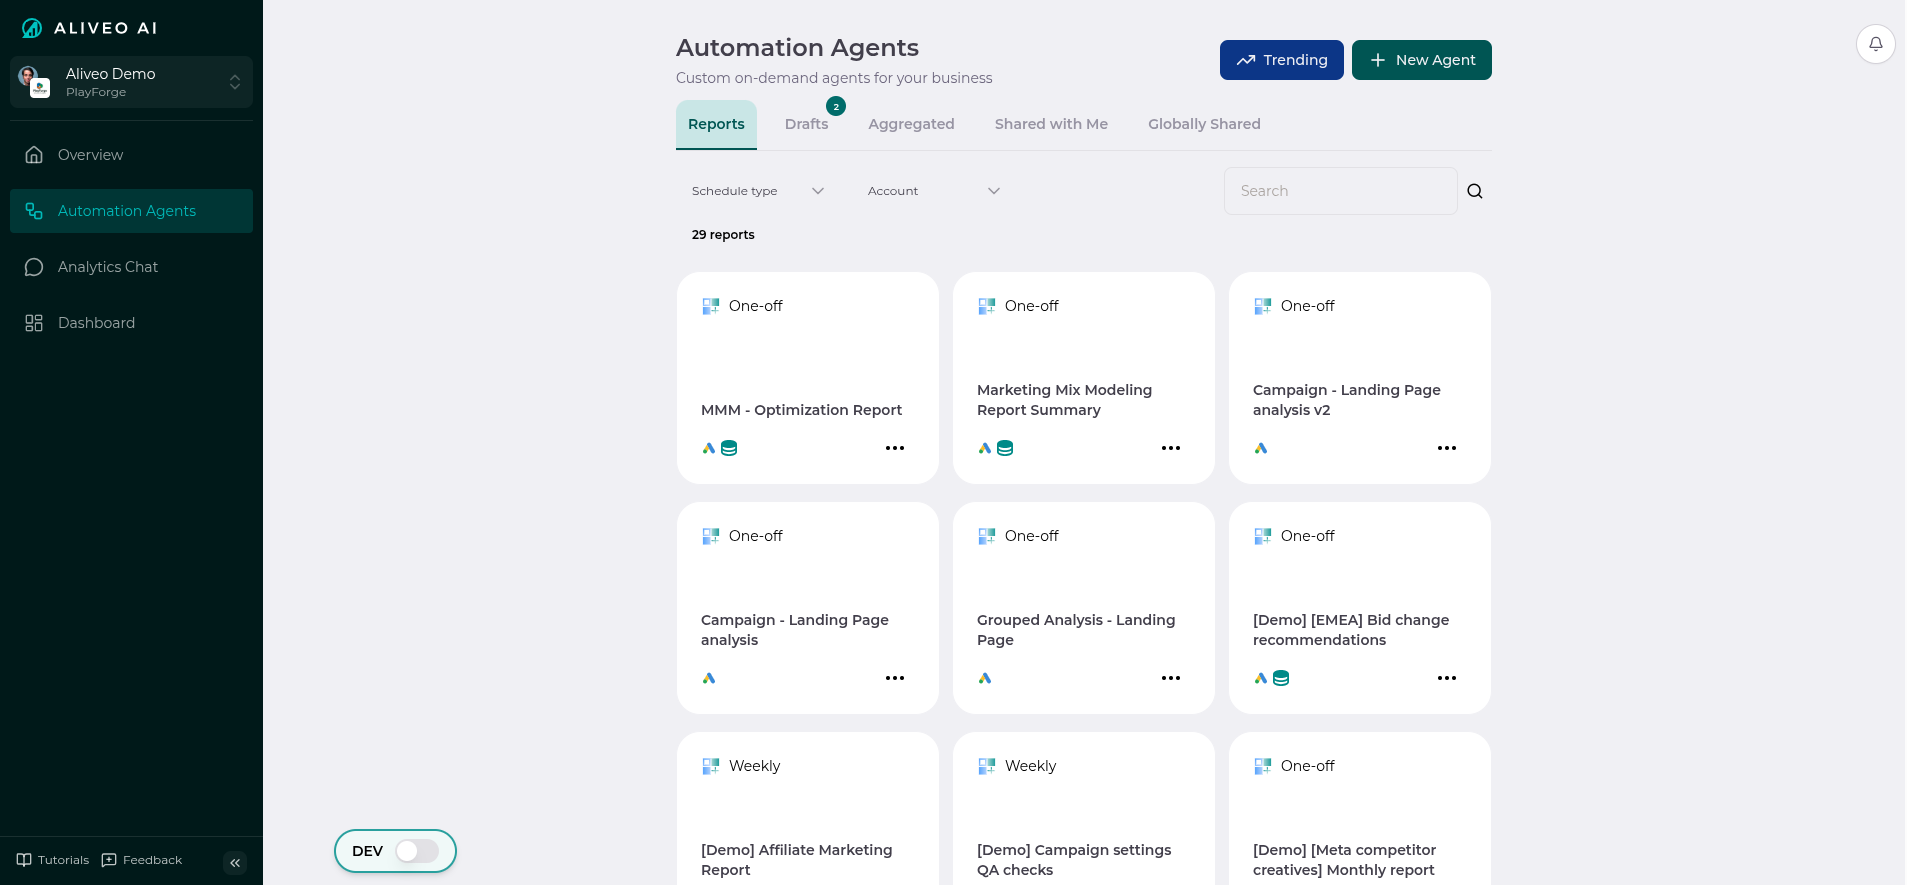Click the New Agent button
The image size is (1907, 885).
pos(1421,60)
